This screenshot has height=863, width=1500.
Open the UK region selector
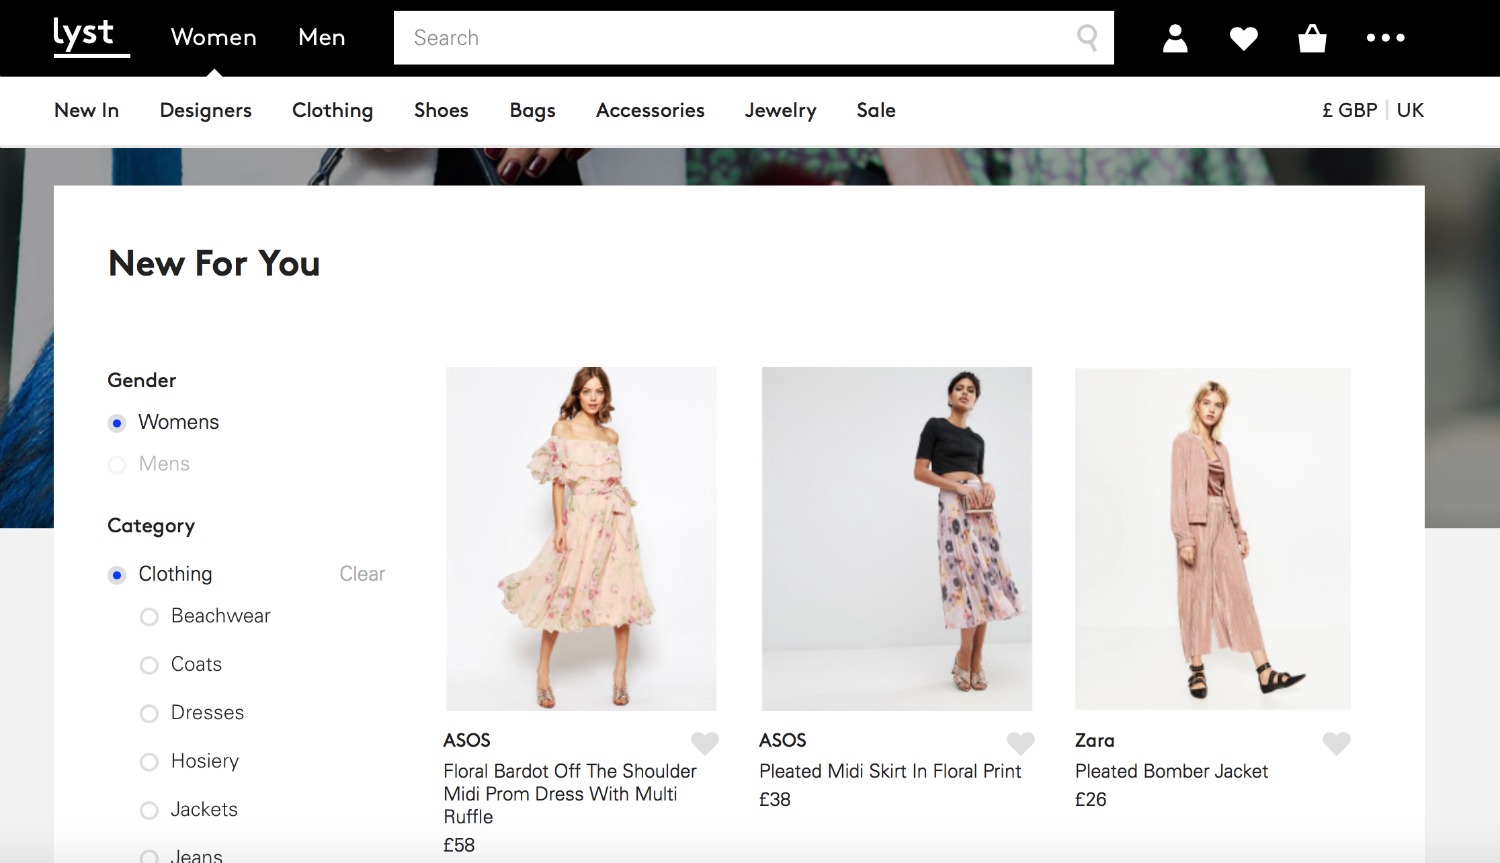(x=1410, y=110)
